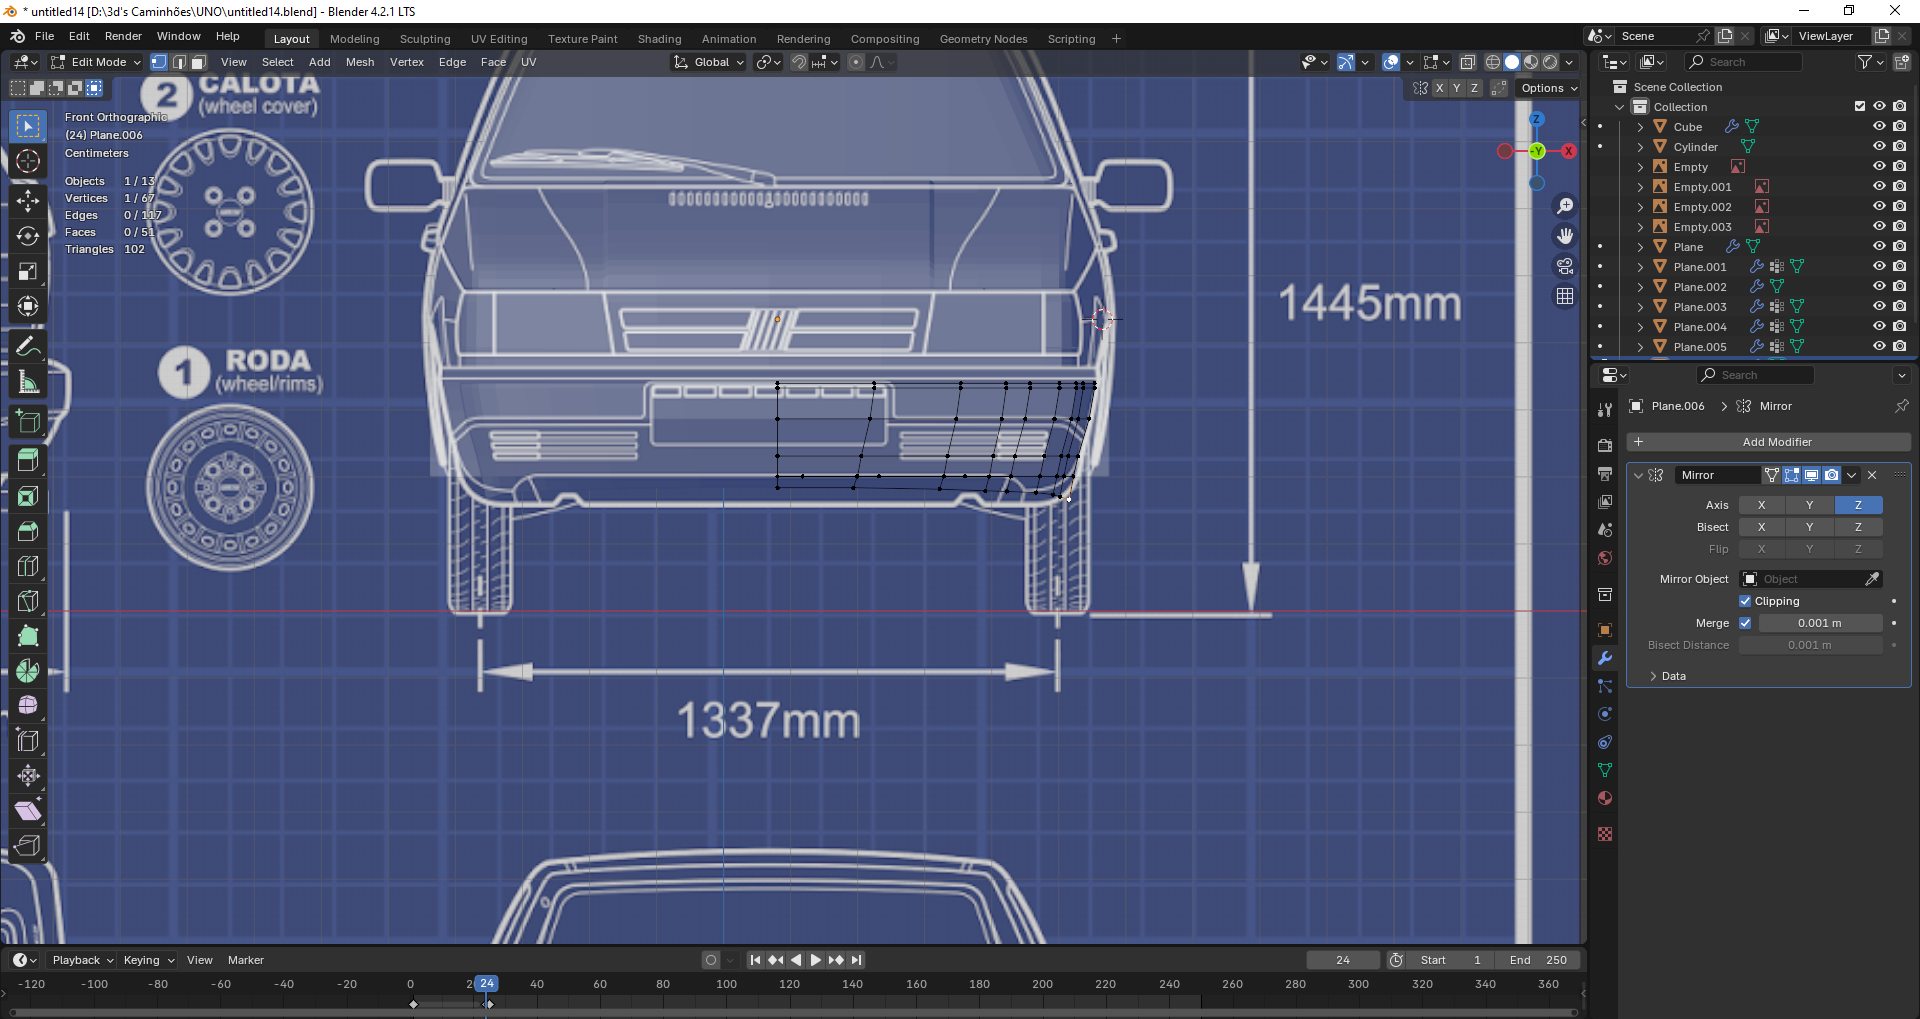Click the viewport zoom magnifier icon
1920x1019 pixels.
point(1565,206)
